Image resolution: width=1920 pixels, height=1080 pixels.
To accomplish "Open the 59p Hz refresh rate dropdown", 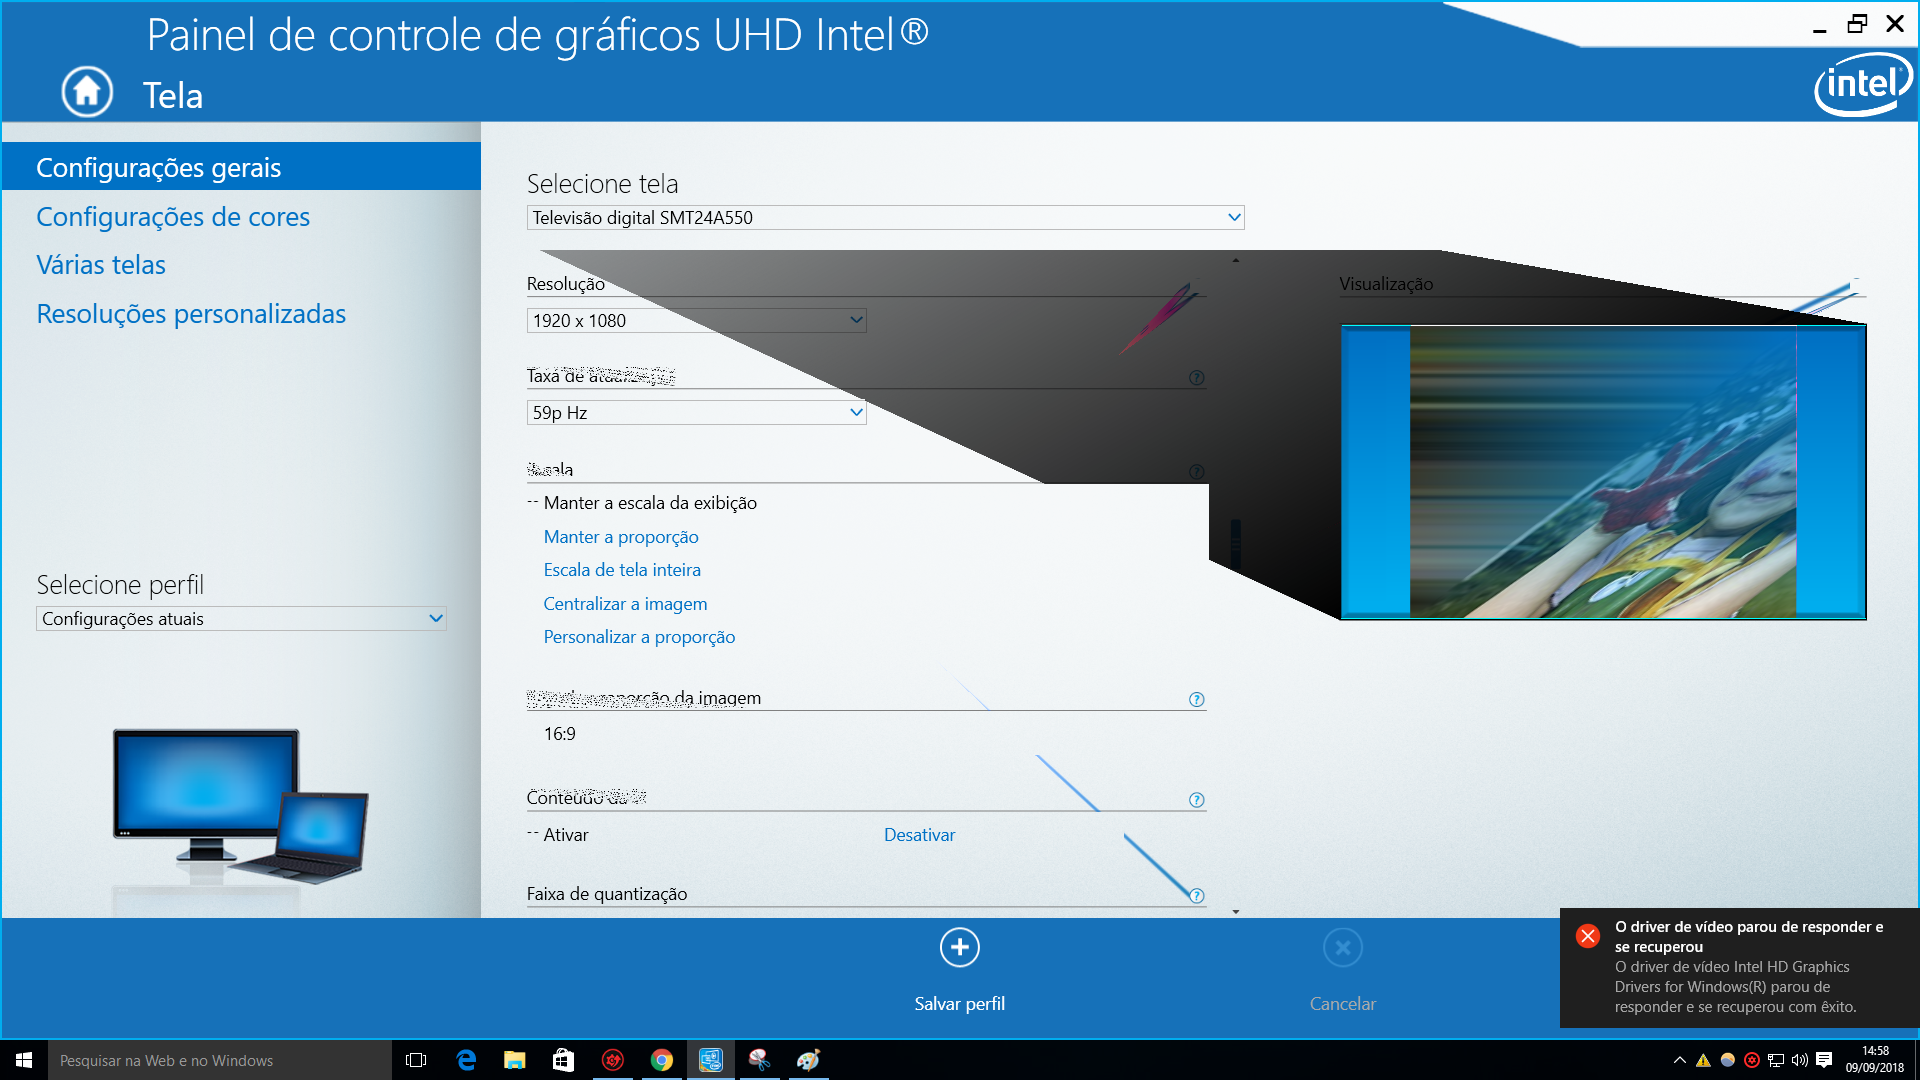I will point(696,412).
